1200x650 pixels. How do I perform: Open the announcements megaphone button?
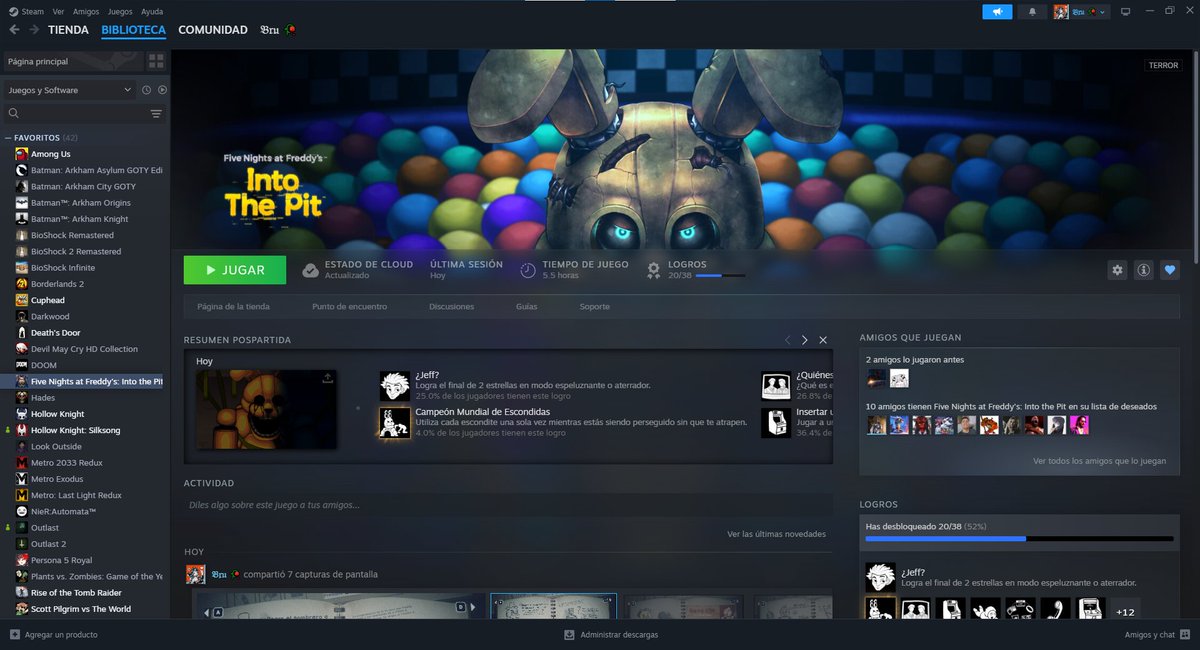coord(997,12)
